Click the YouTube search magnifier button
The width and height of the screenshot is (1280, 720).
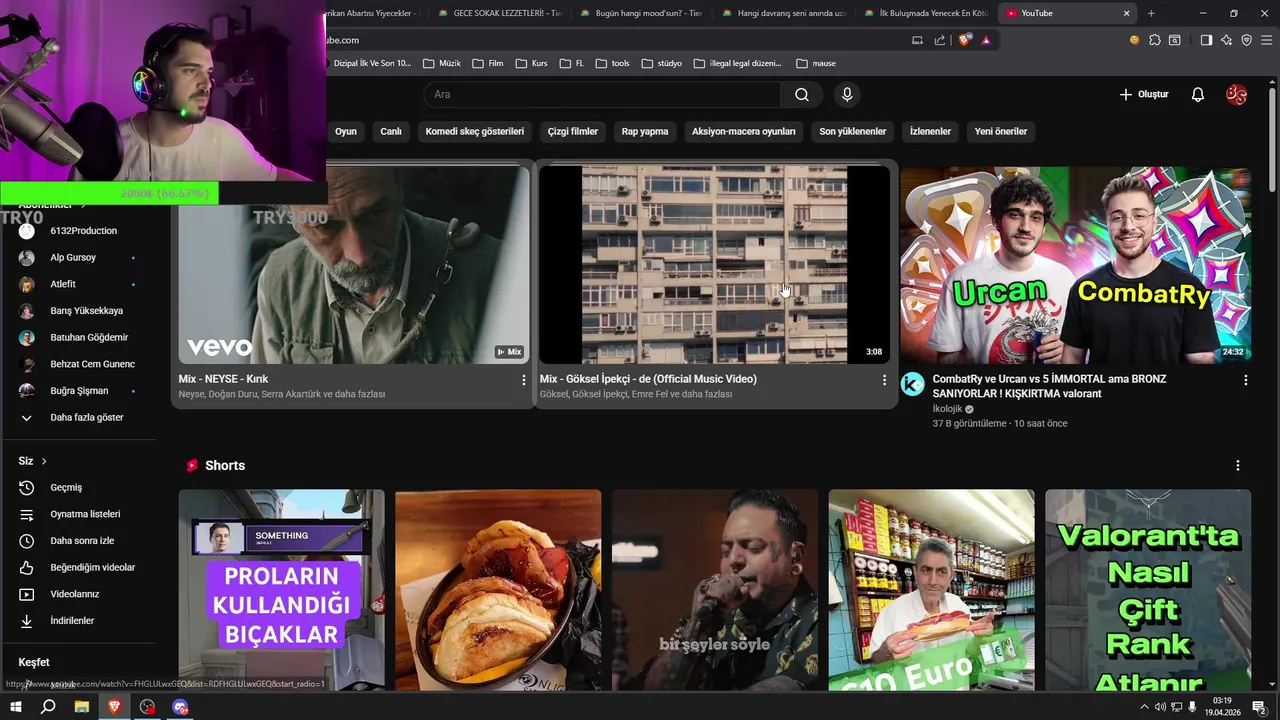pos(802,94)
